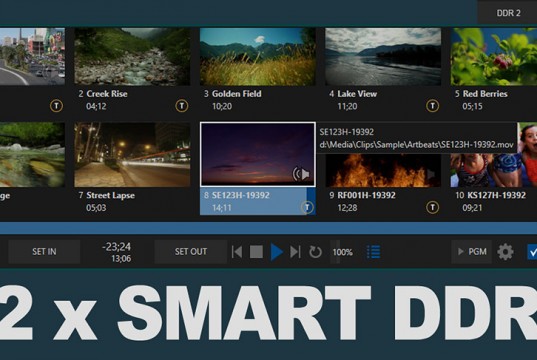Toggle the blue checkbox beside gear
The width and height of the screenshot is (537, 360).
point(532,252)
